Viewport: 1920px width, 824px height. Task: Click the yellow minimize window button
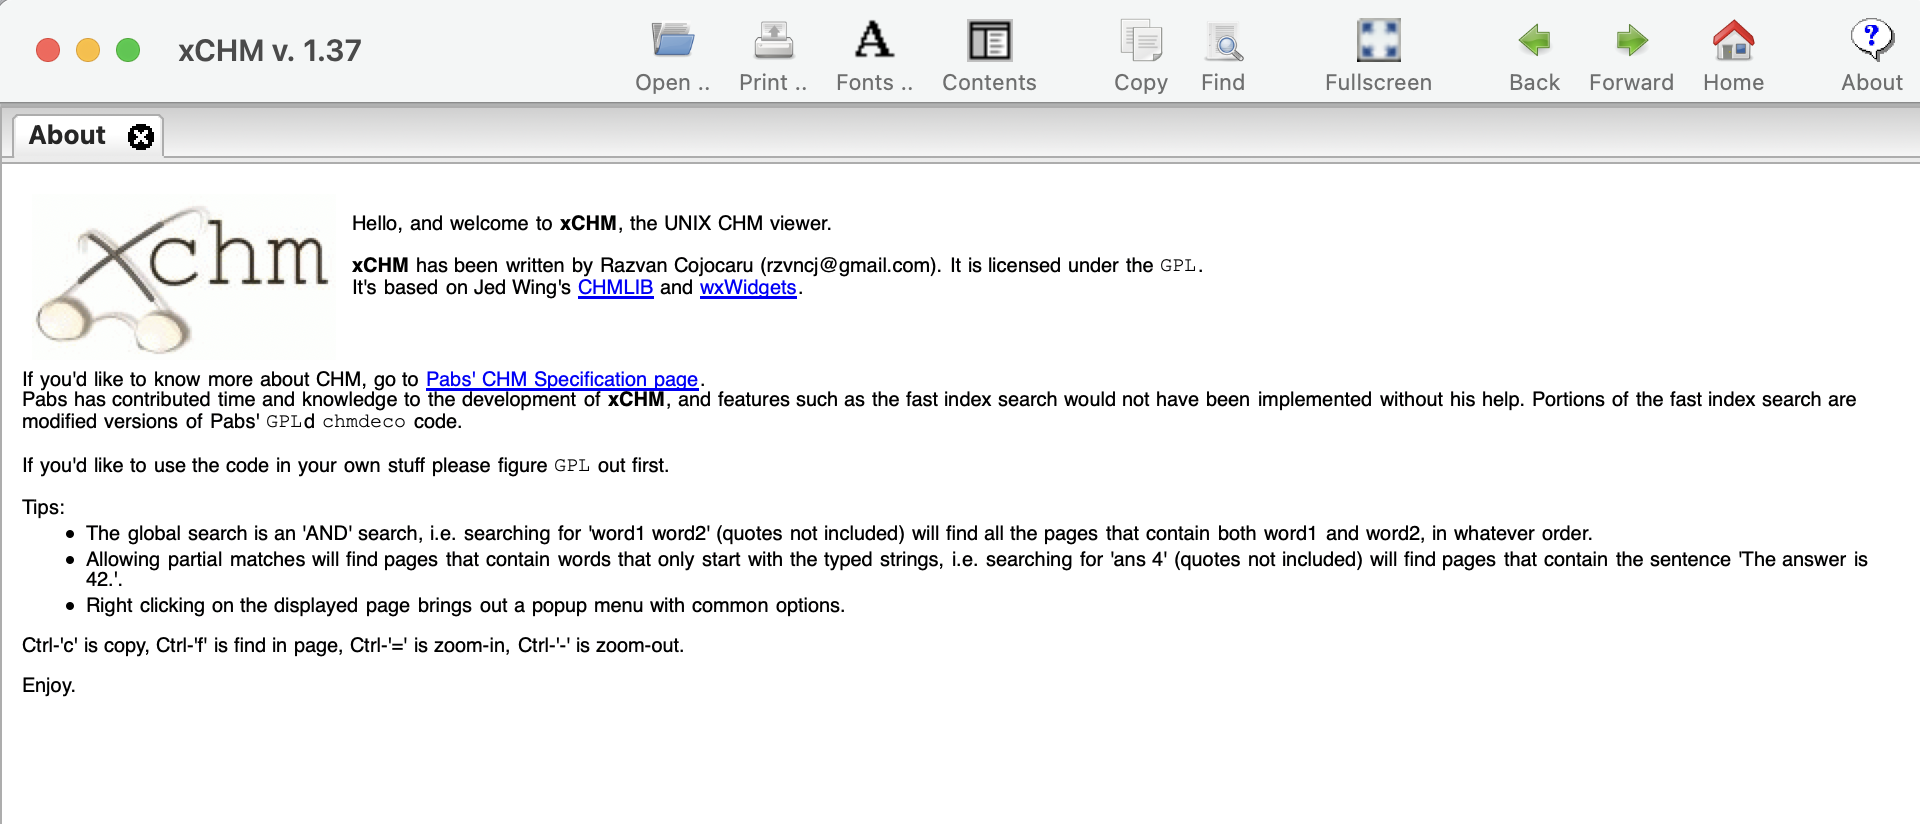click(88, 50)
